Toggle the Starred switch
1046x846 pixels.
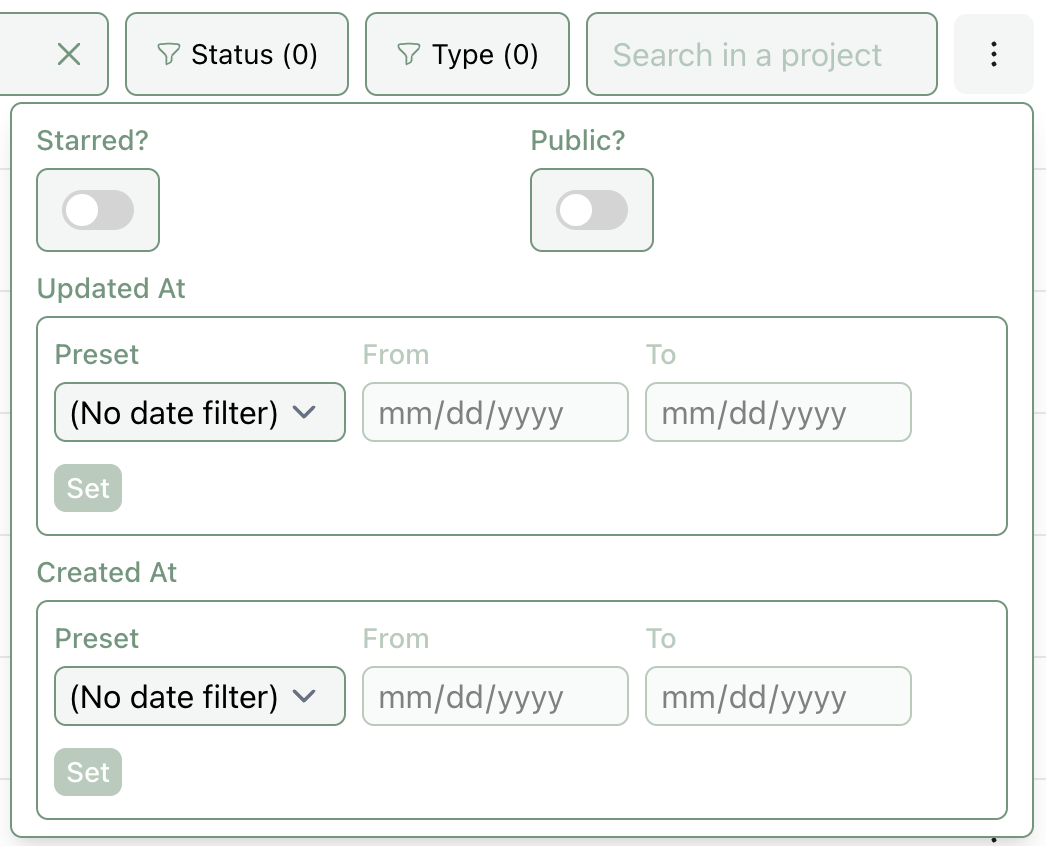pos(97,210)
